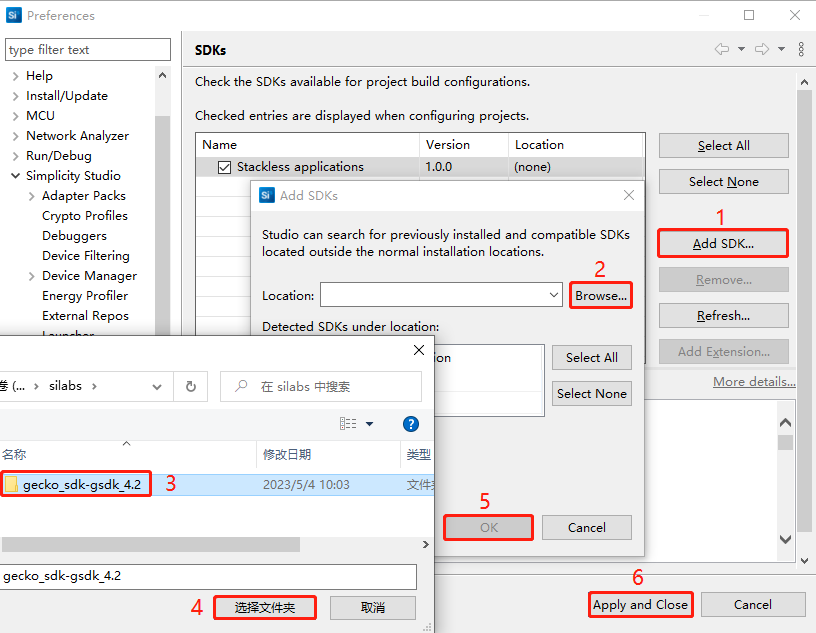Select the gecko_sdk-gsdk_4.2 folder icon

click(x=12, y=485)
